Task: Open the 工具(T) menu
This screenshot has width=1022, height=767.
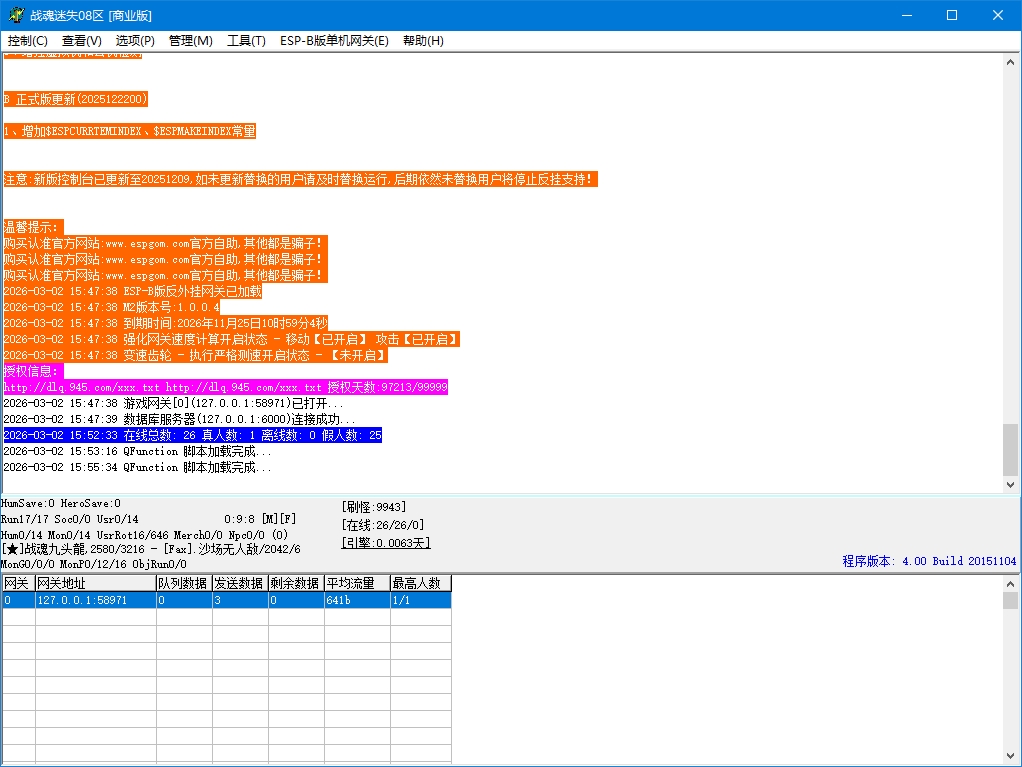Action: coord(246,41)
